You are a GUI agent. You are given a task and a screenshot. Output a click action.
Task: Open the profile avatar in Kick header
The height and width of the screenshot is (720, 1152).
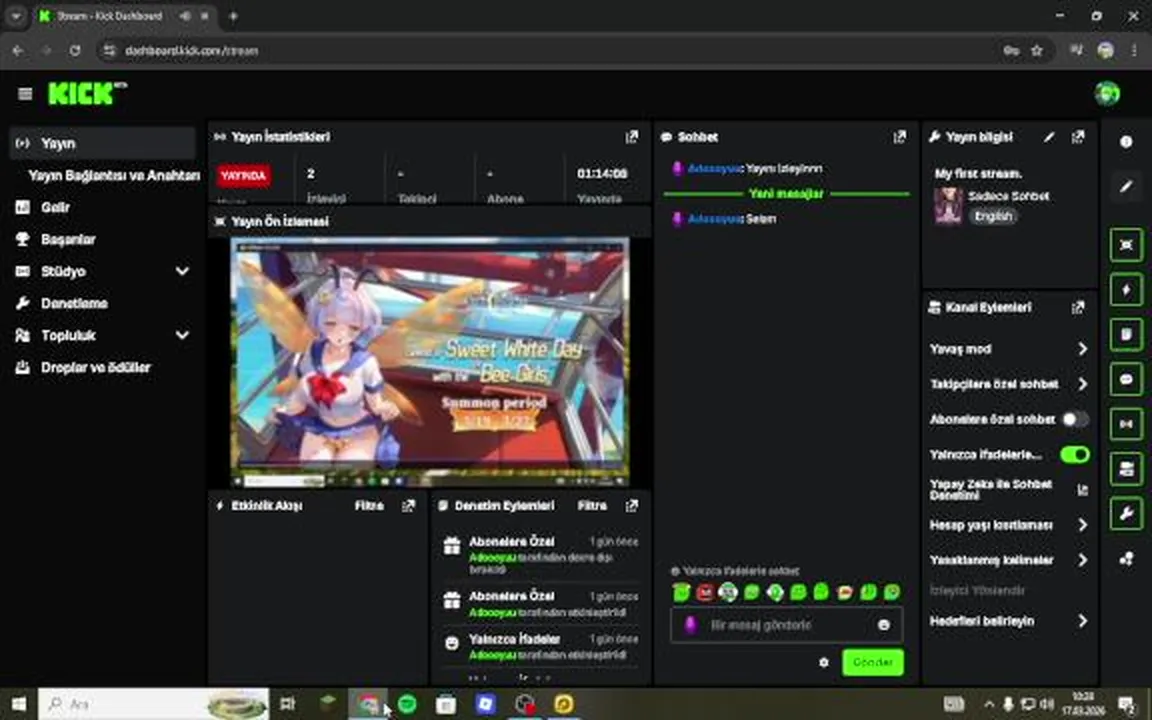(1107, 93)
